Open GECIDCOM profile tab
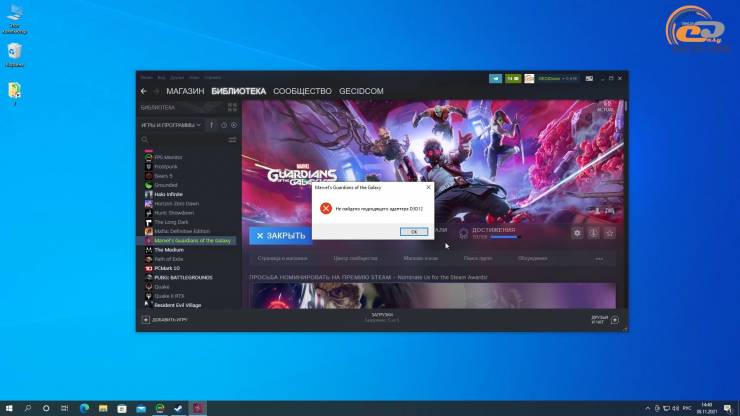This screenshot has height=416, width=740. [361, 91]
